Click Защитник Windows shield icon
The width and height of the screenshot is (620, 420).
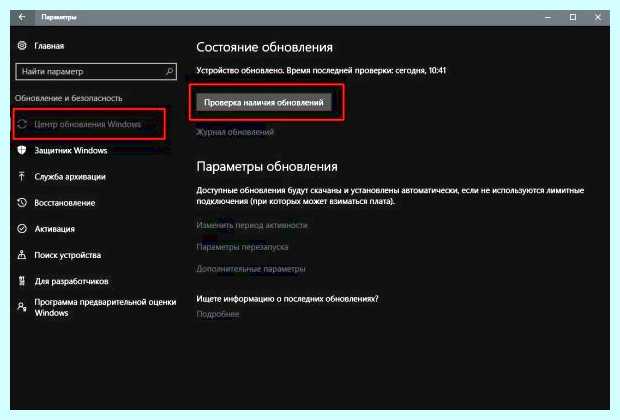coord(22,150)
